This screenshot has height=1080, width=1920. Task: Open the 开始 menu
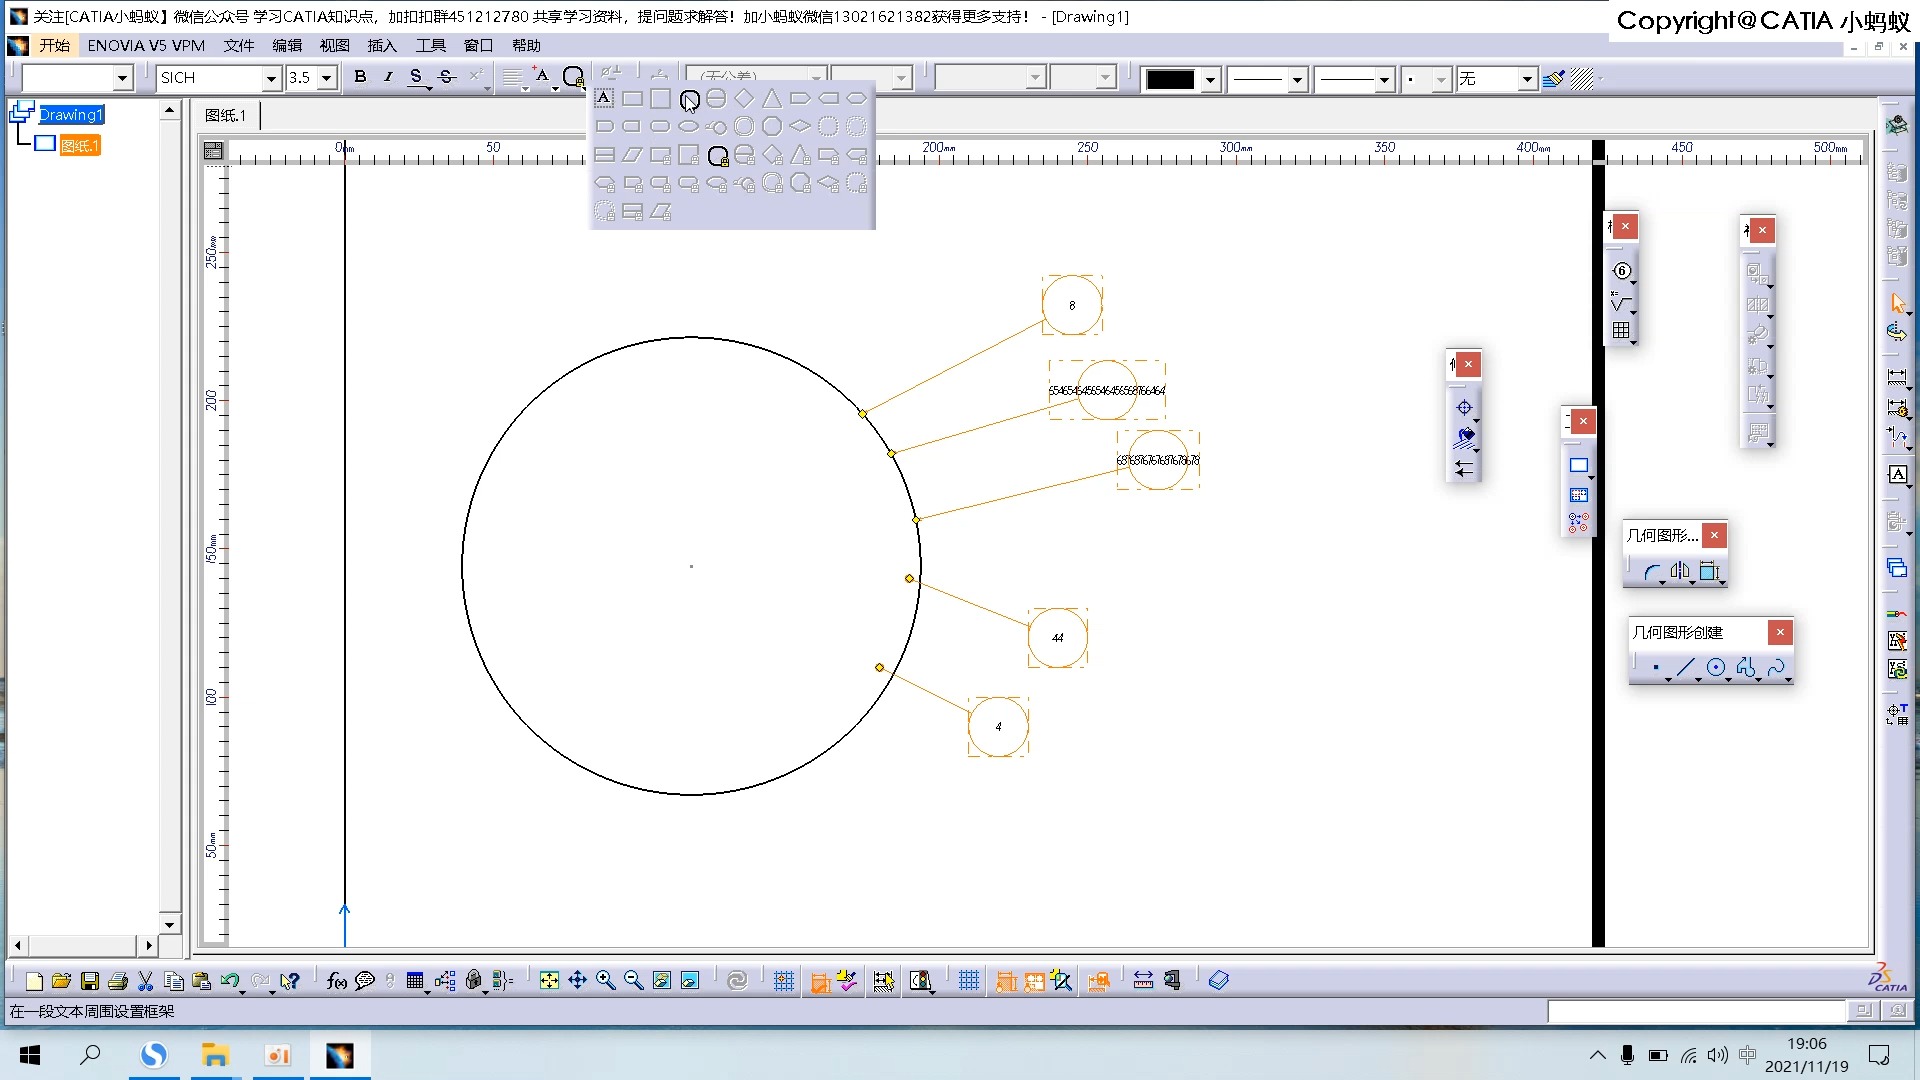pos(54,45)
